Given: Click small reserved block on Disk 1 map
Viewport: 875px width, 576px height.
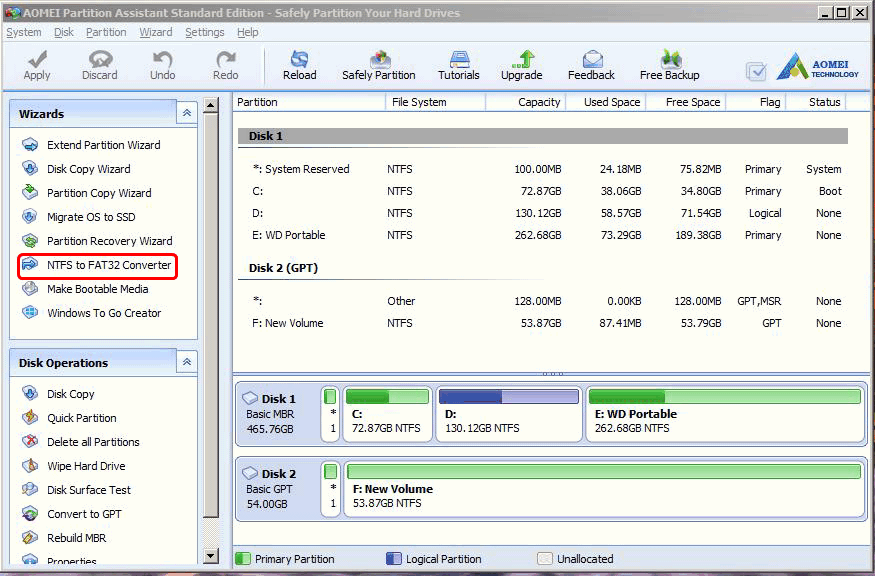Looking at the screenshot, I should click(x=330, y=414).
